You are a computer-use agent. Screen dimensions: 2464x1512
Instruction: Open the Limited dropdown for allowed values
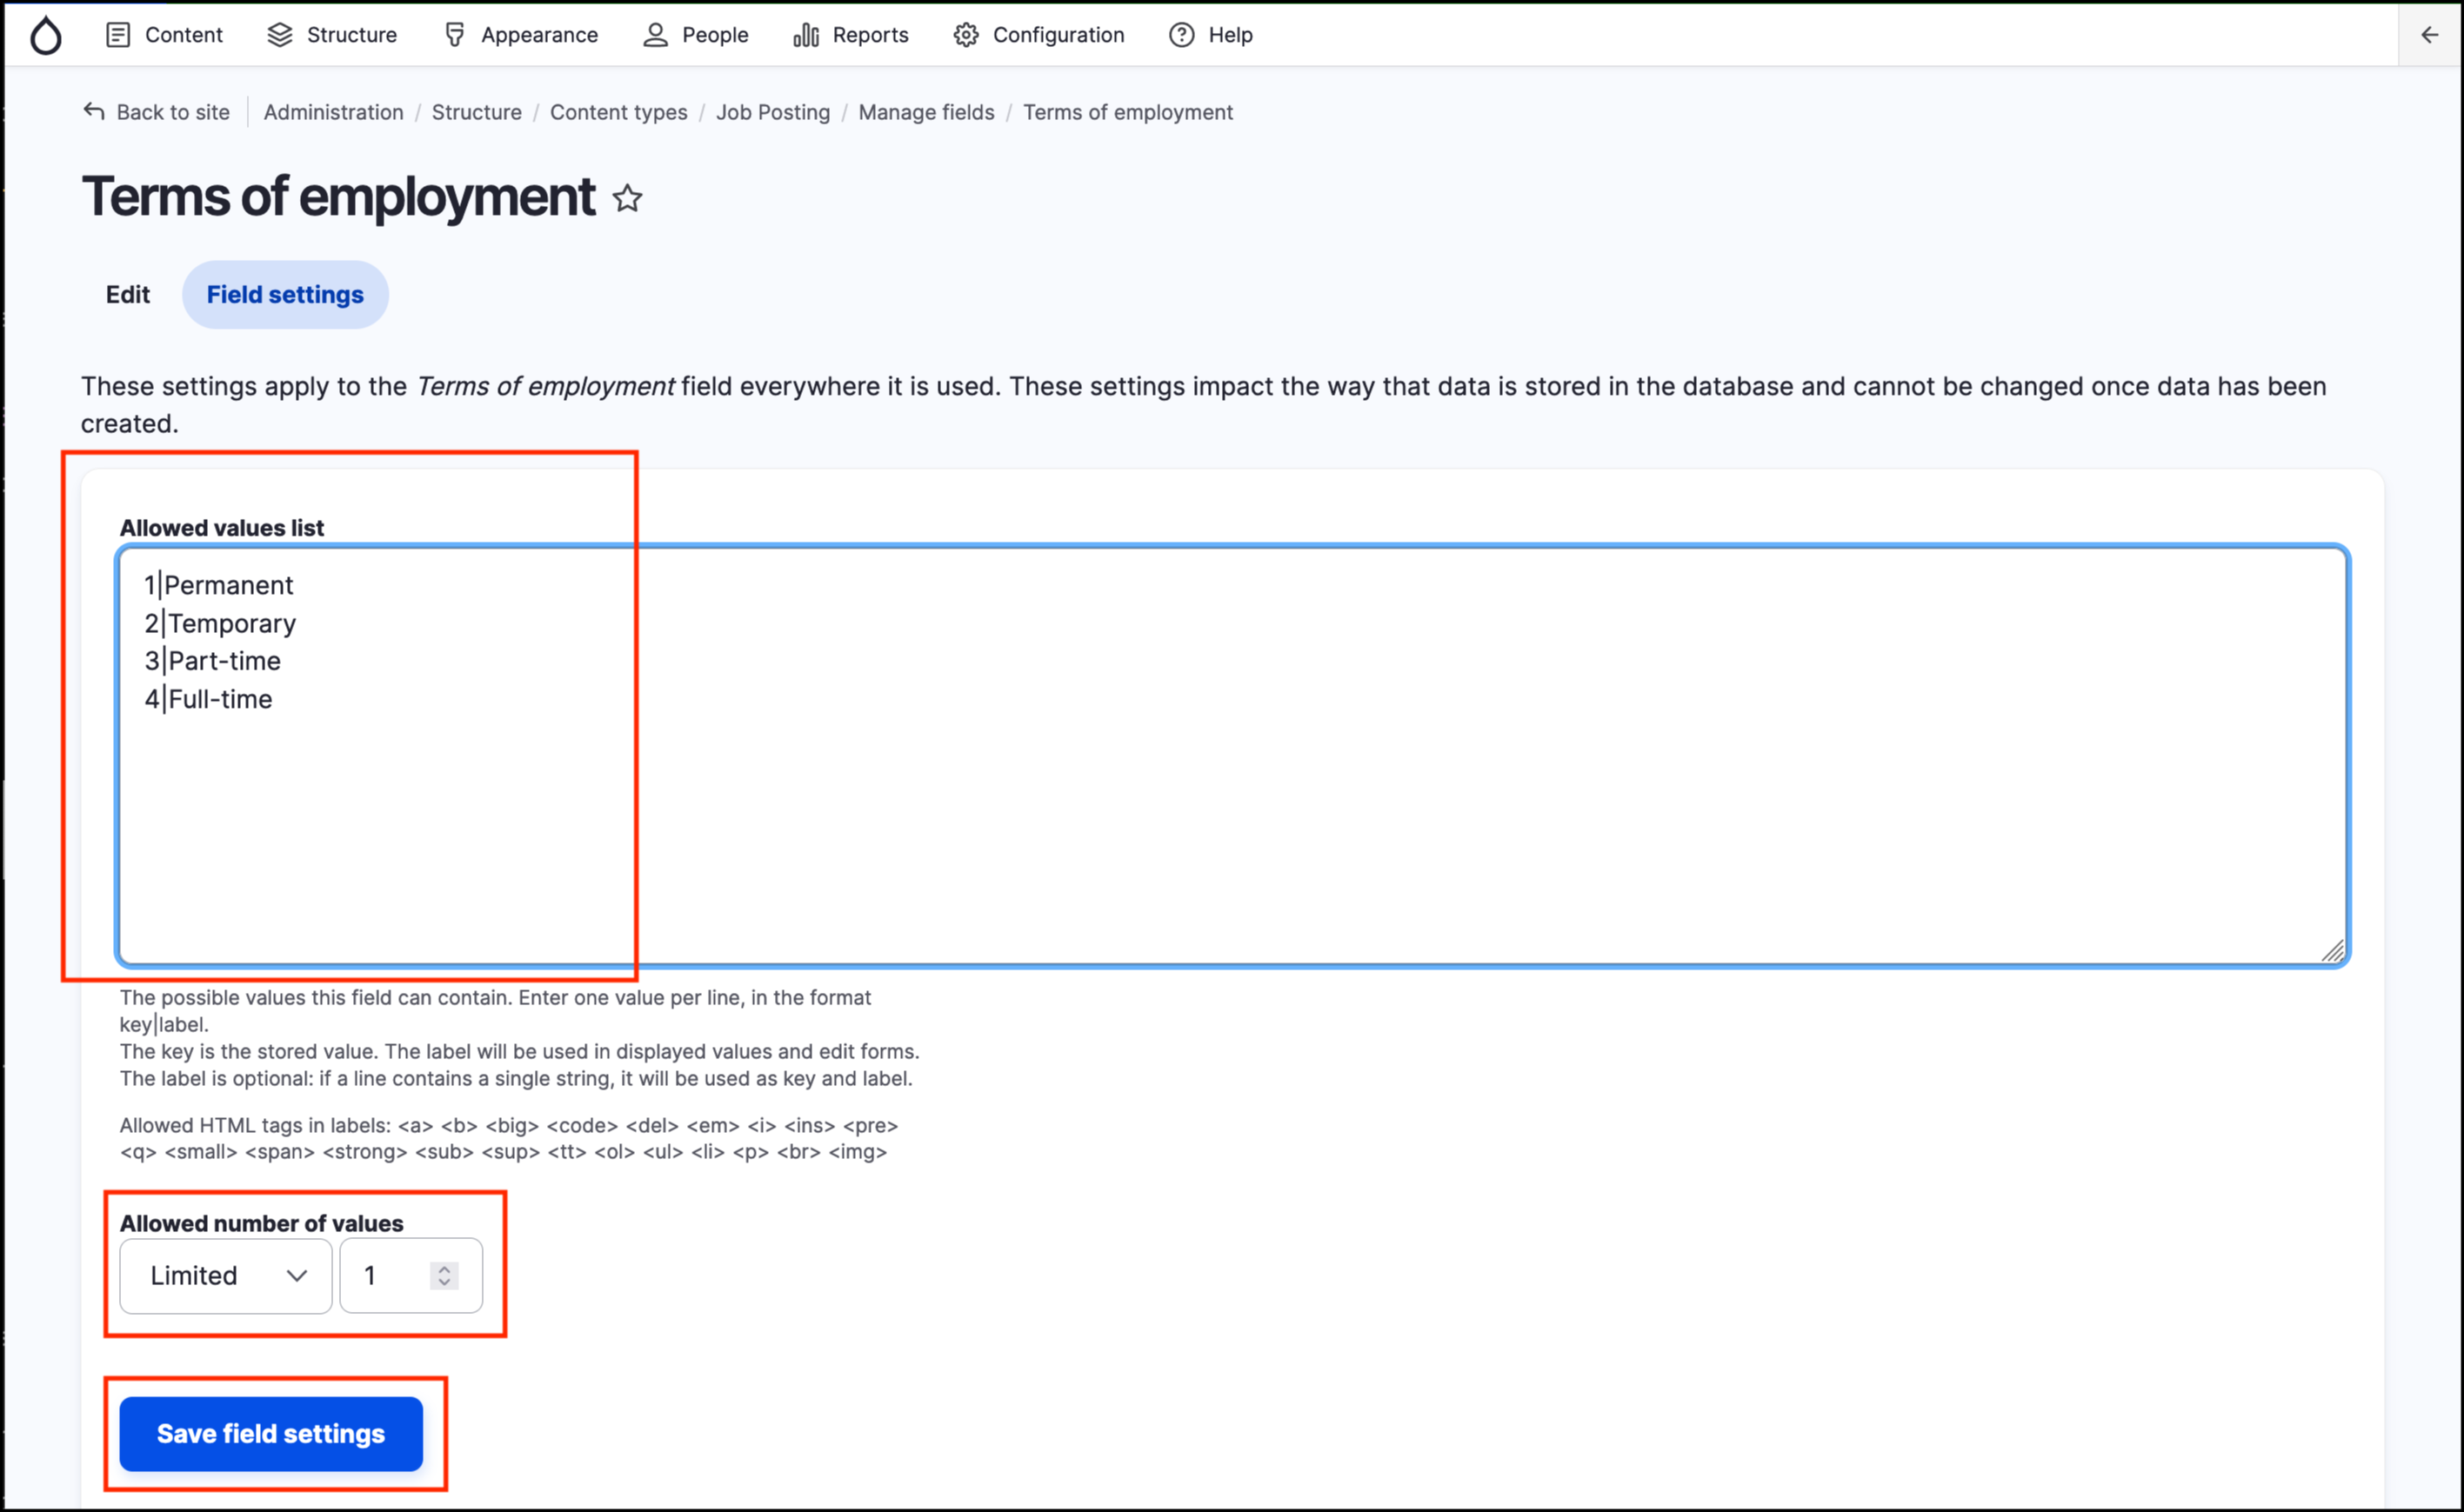click(224, 1275)
